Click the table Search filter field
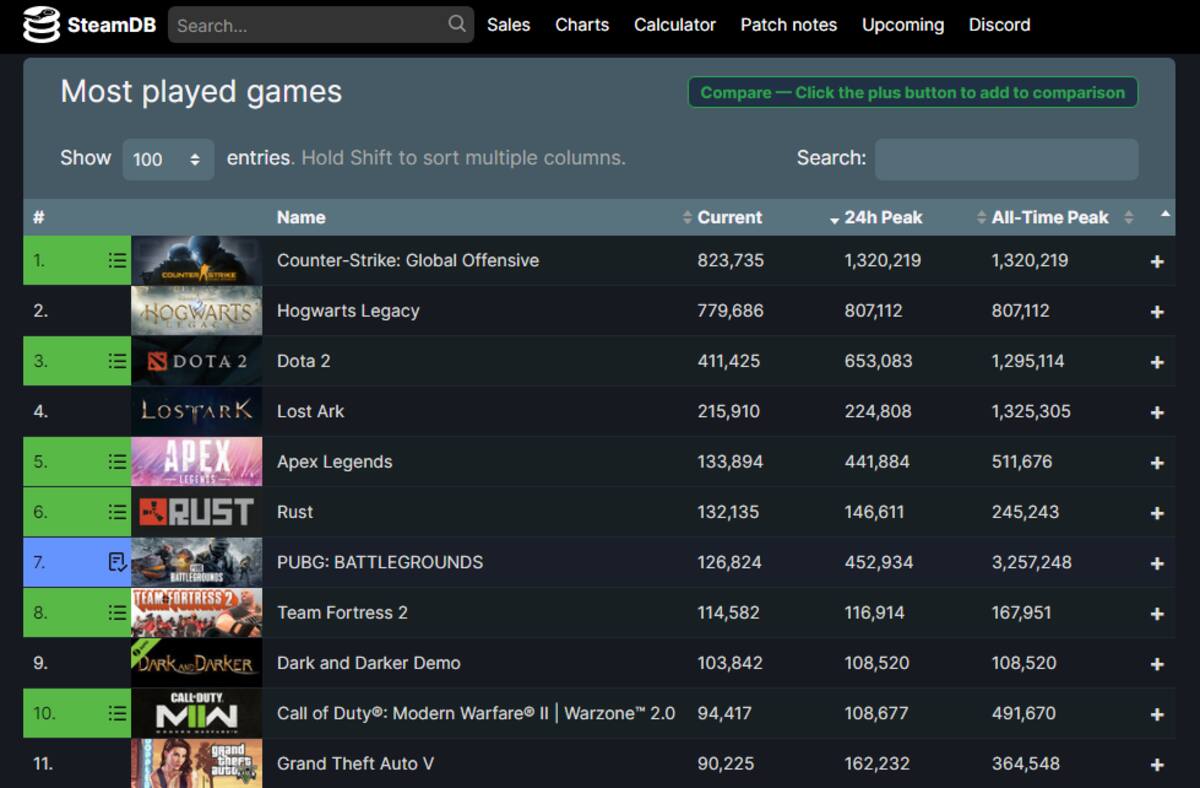Screen dimensions: 1200x788 pyautogui.click(x=1006, y=159)
